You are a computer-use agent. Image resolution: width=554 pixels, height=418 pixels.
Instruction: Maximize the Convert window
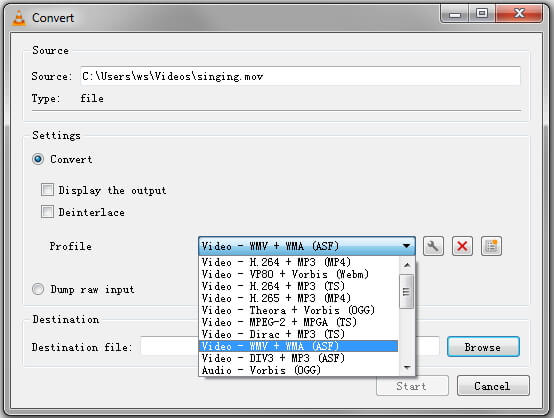pyautogui.click(x=482, y=14)
